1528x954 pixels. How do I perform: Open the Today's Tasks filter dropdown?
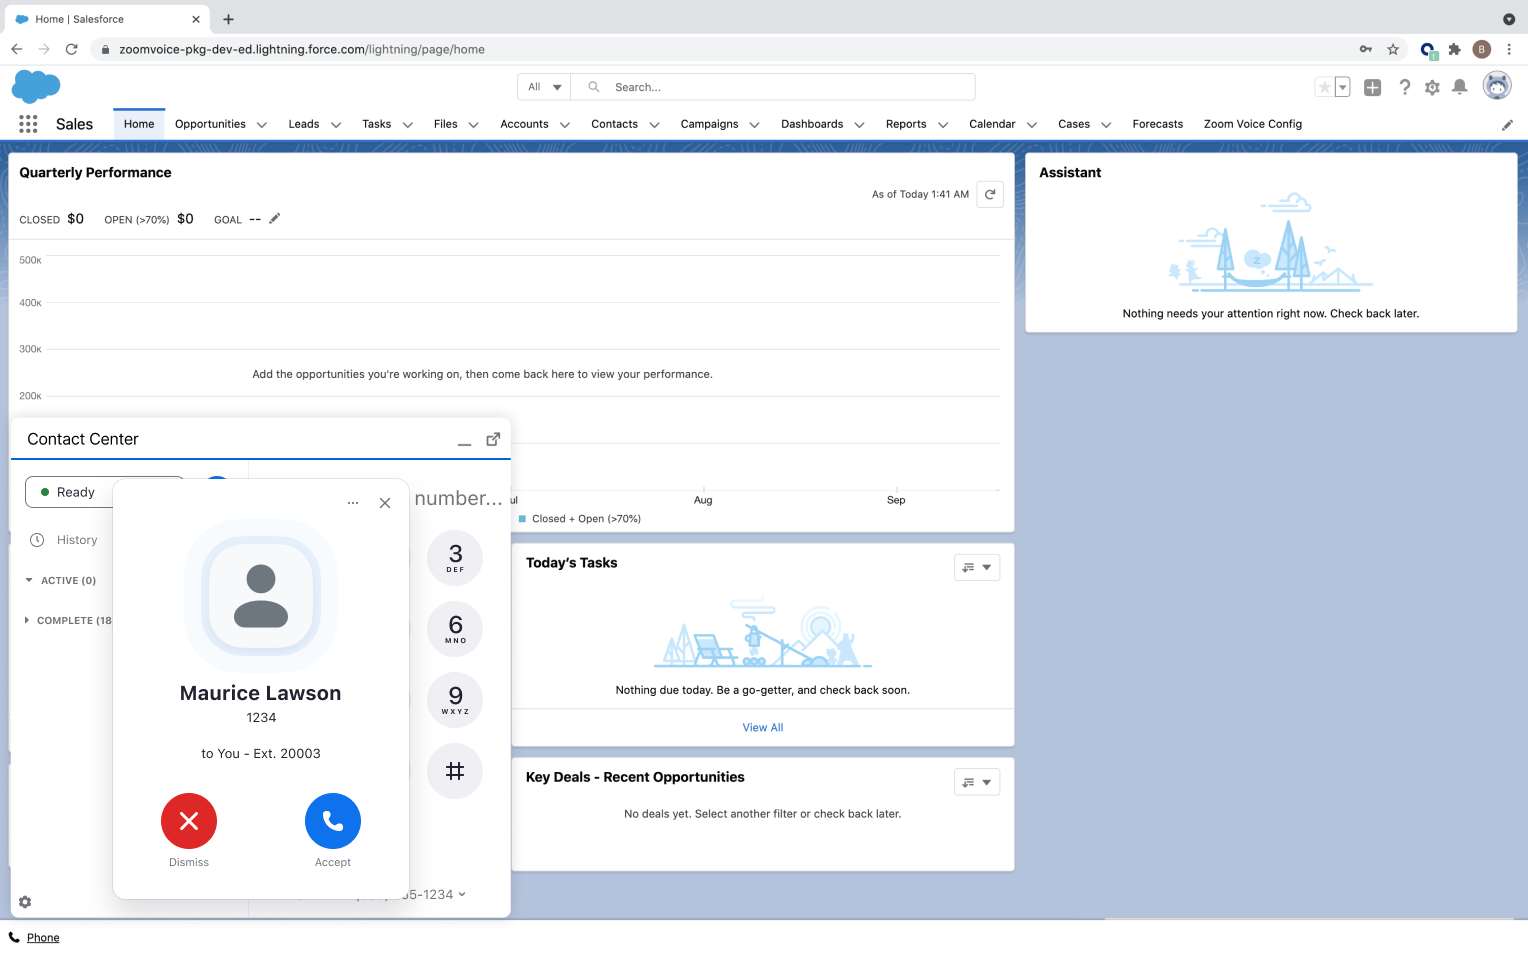[x=976, y=568]
